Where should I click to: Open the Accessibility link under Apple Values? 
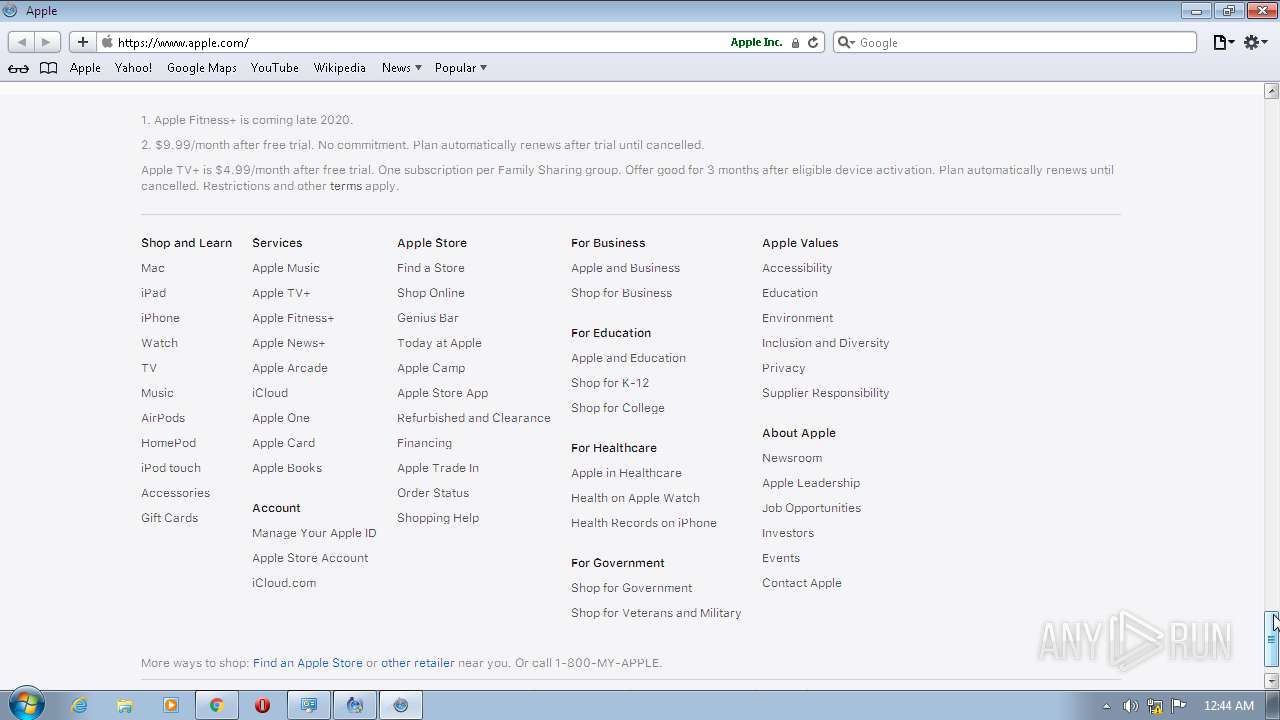797,268
